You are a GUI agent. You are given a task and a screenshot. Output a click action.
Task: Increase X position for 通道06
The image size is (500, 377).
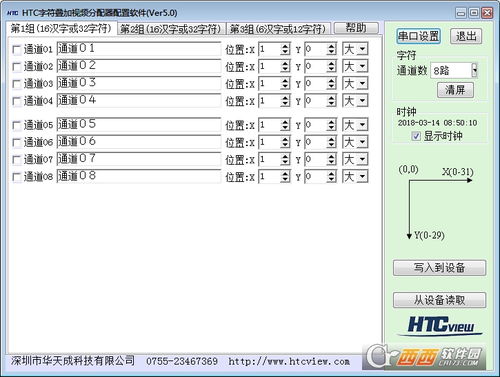(x=285, y=139)
